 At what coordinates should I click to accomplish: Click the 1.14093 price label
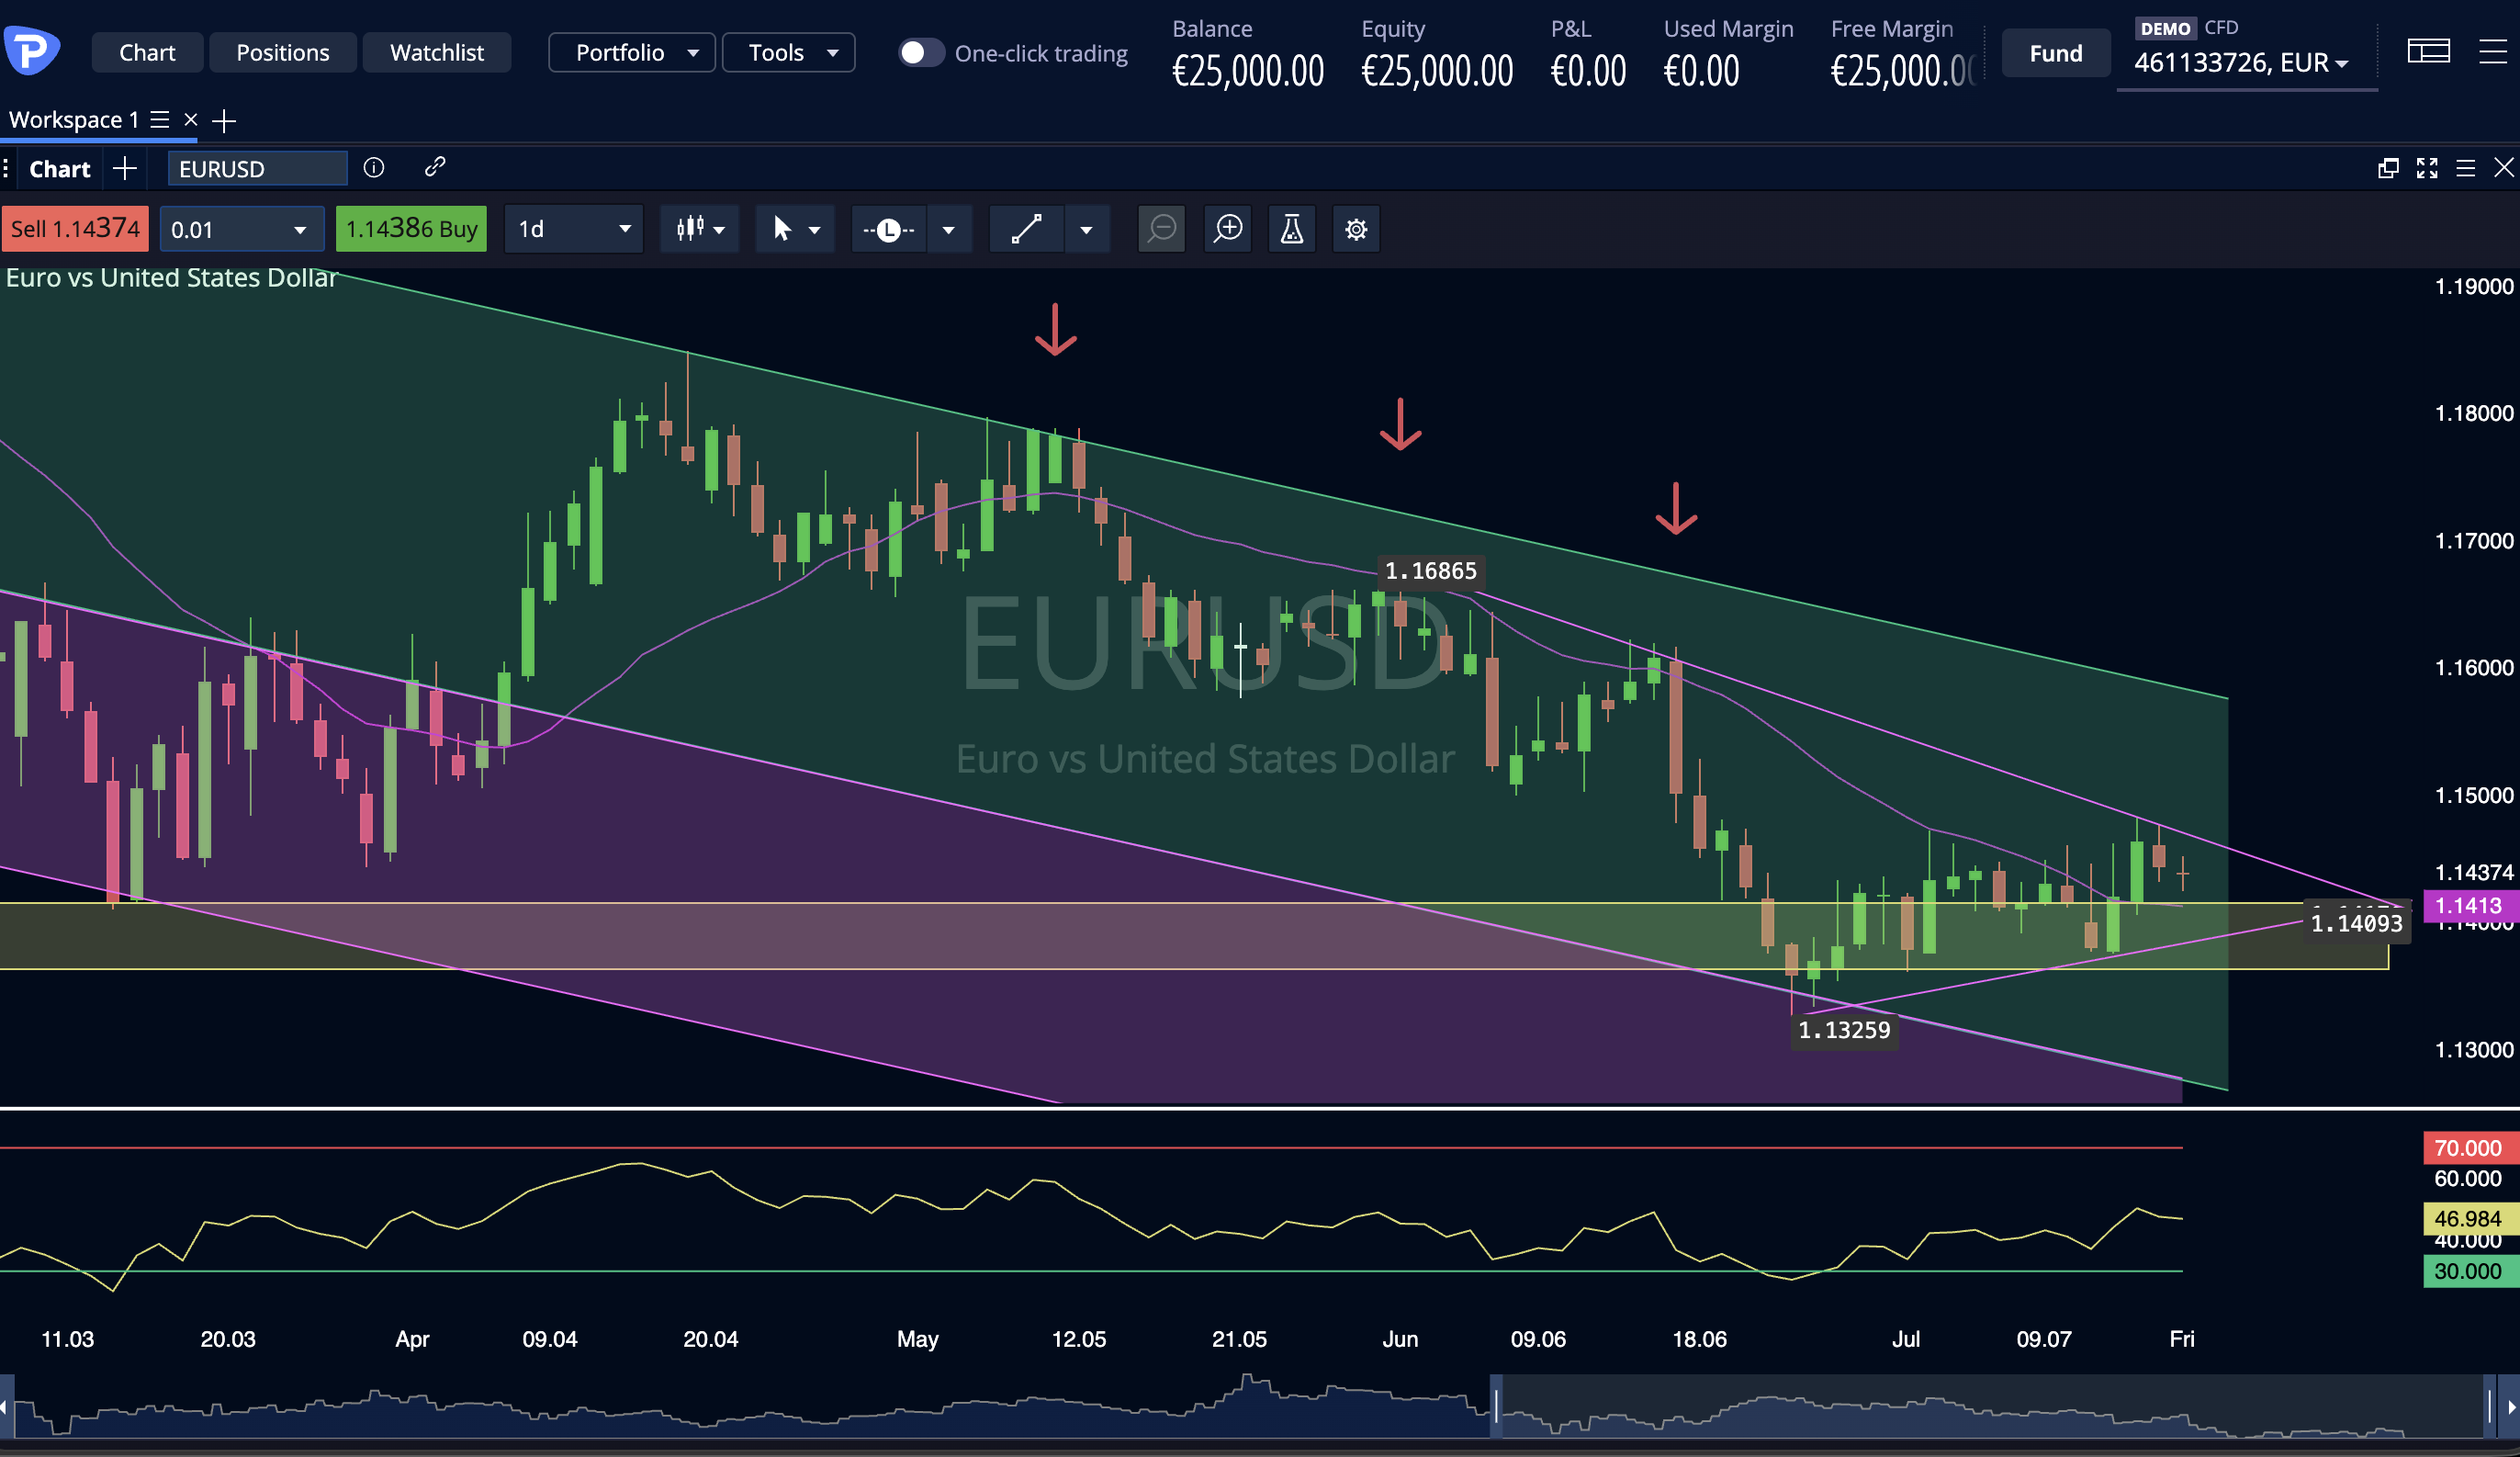click(2356, 923)
